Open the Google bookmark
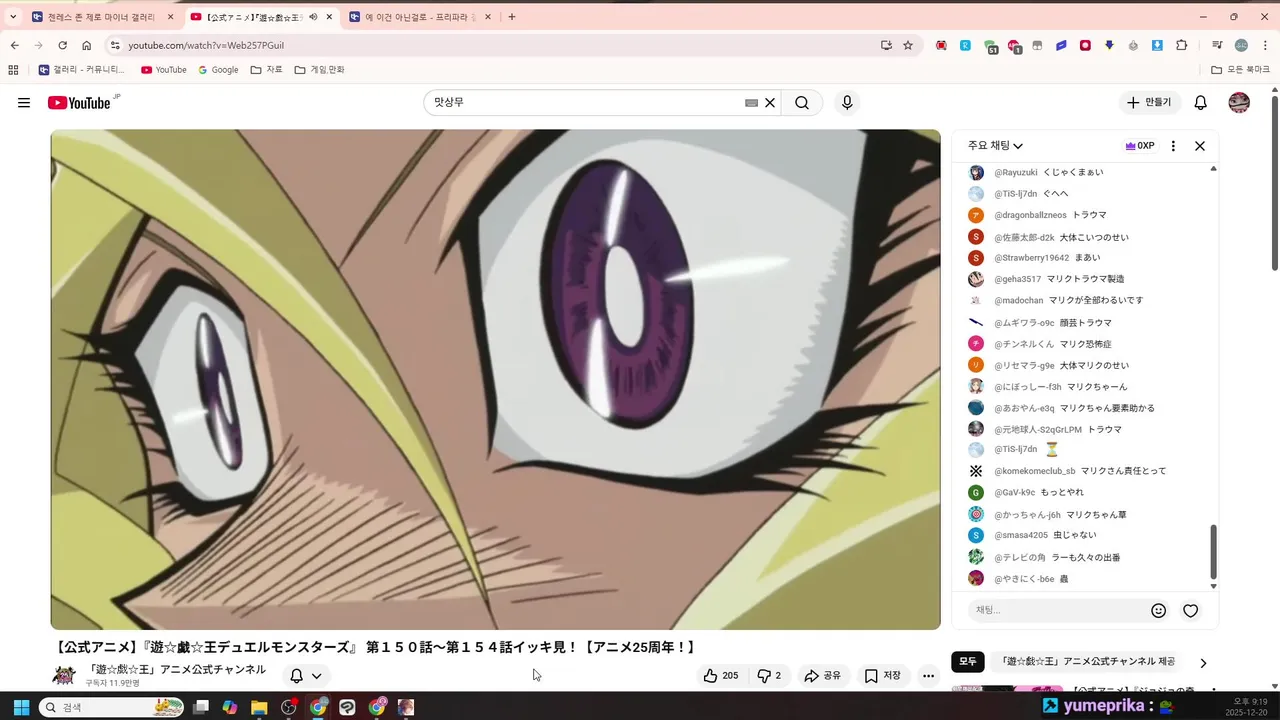This screenshot has height=720, width=1280. (219, 70)
